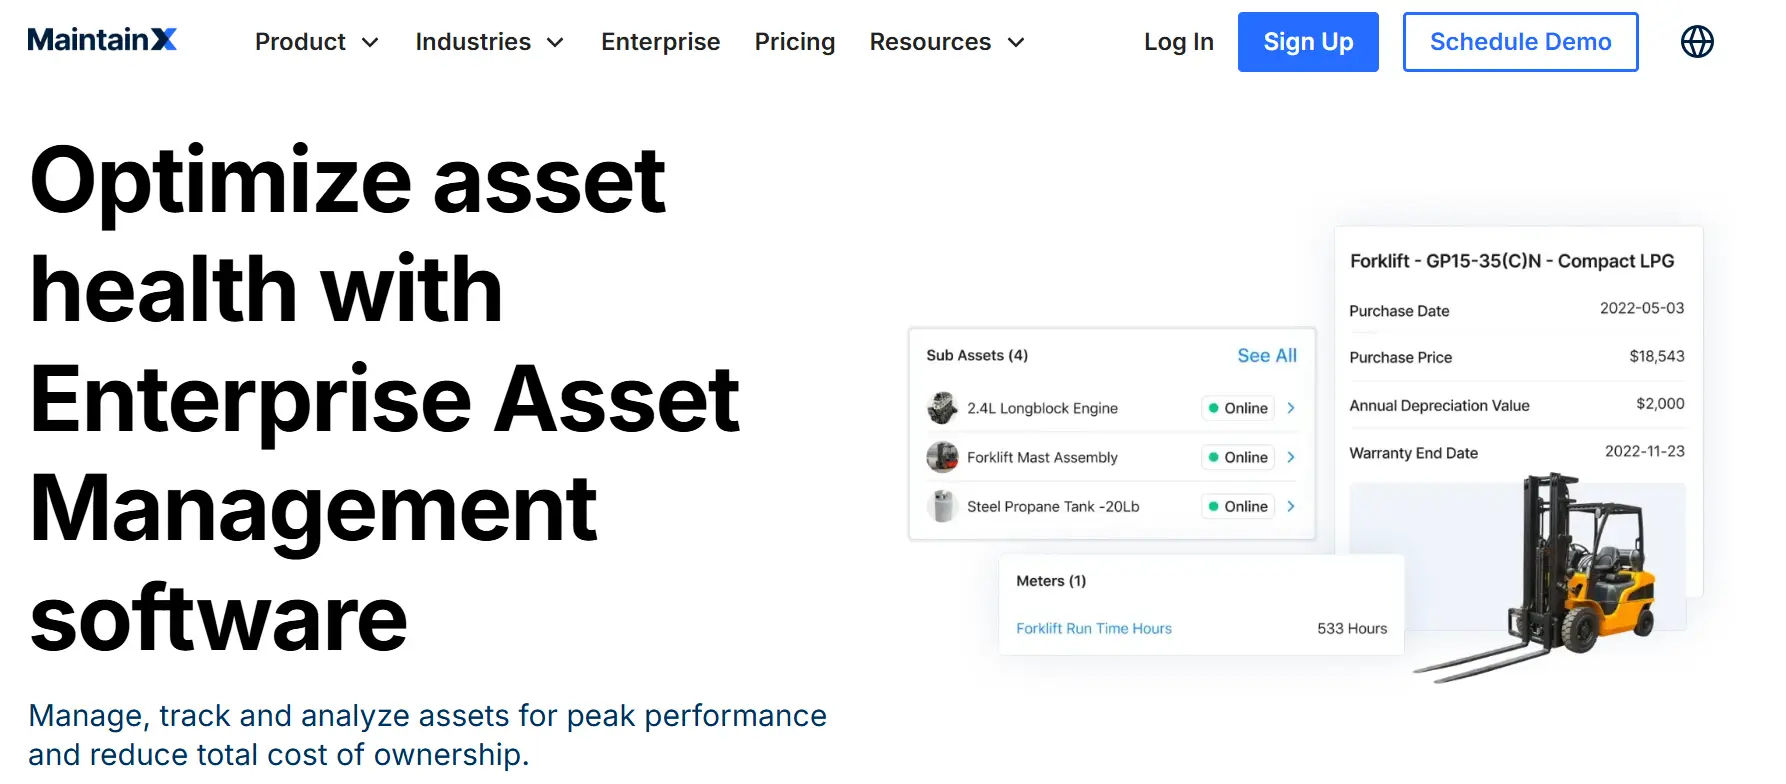Image resolution: width=1786 pixels, height=784 pixels.
Task: Toggle the Online badge on Steel Propane Tank
Action: (1238, 506)
